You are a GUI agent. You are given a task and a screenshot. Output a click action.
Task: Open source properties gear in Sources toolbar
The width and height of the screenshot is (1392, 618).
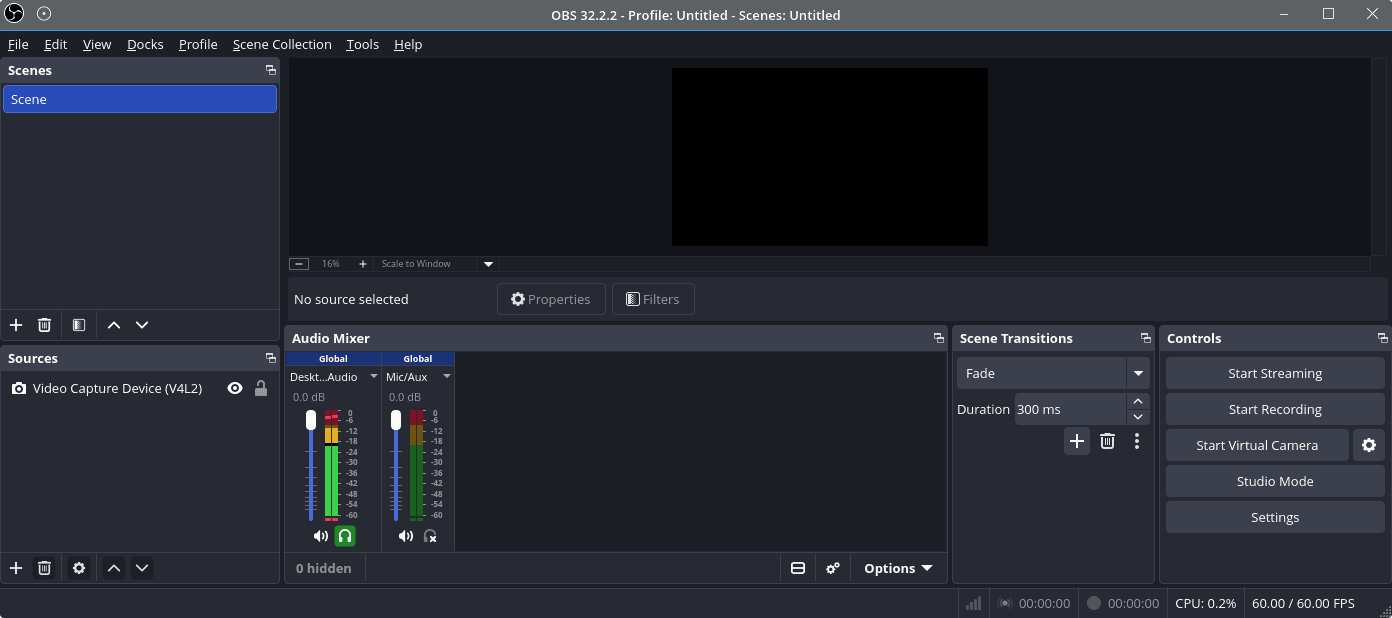pos(79,568)
